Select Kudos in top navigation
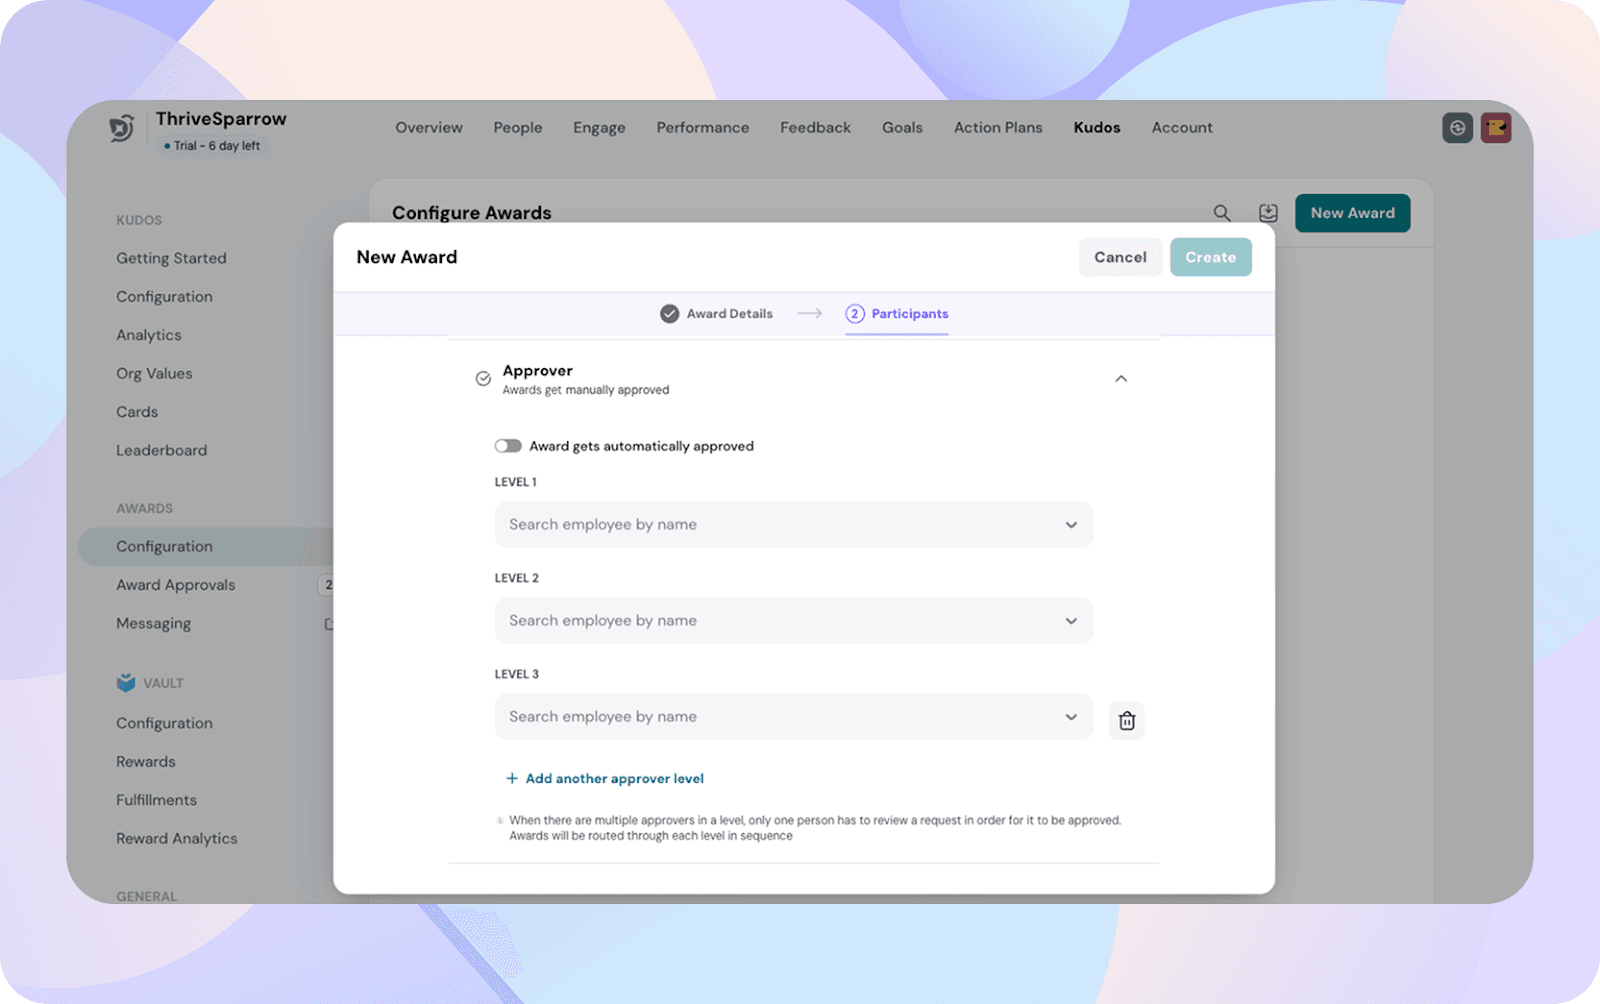 1097,128
